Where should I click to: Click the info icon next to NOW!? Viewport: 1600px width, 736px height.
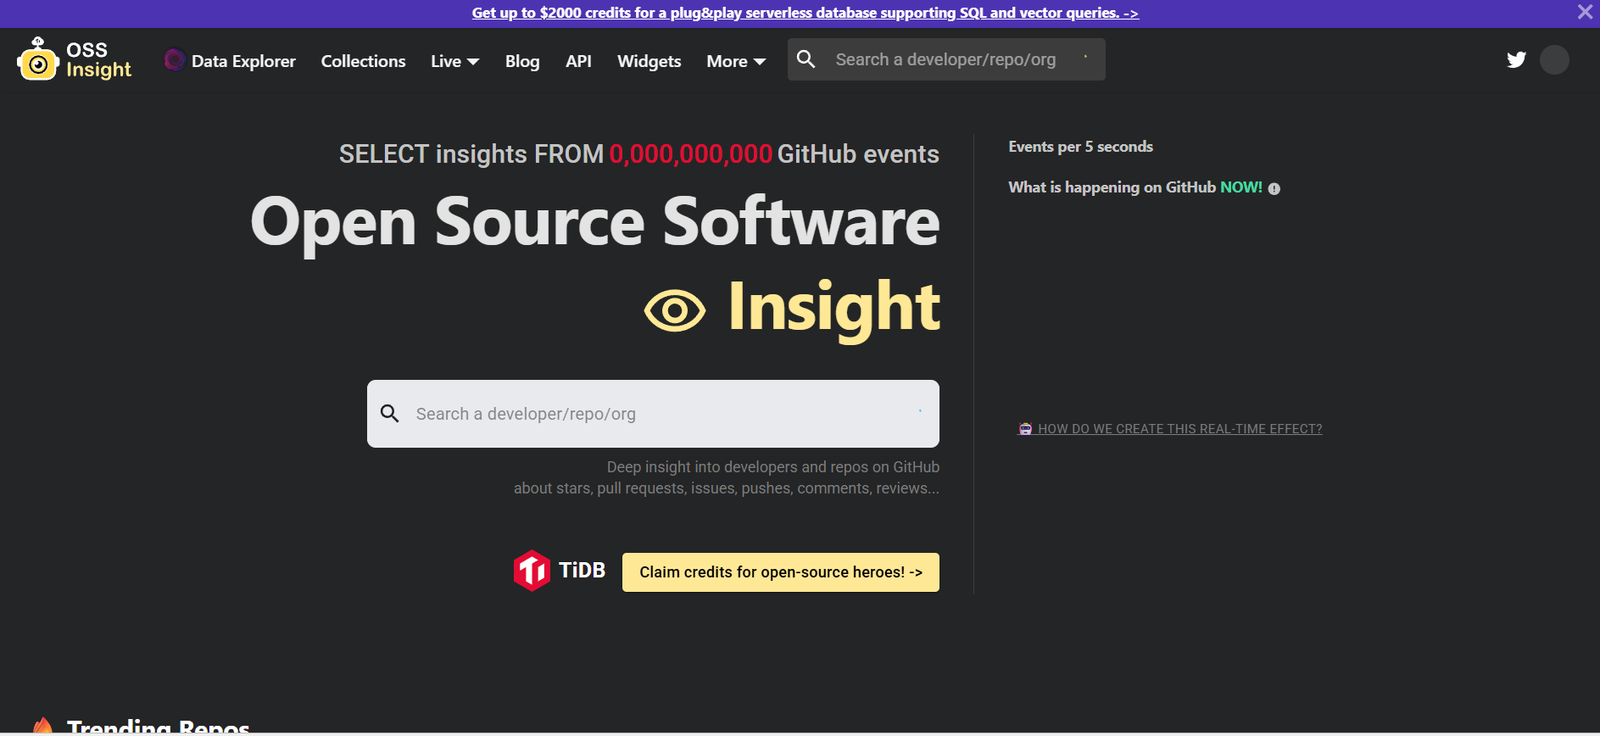1274,189
